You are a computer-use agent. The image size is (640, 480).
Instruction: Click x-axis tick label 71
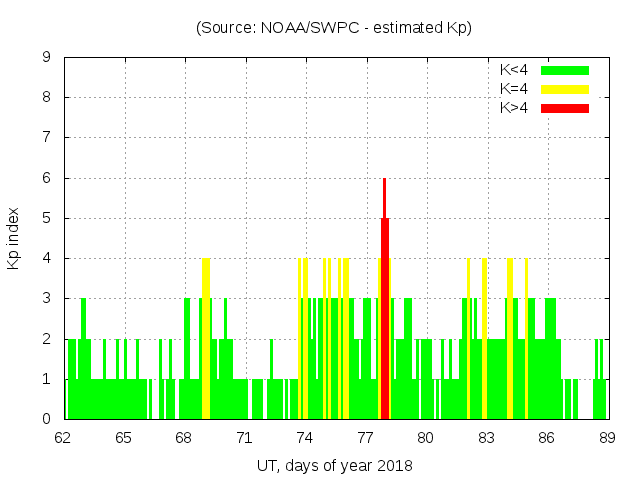(245, 437)
